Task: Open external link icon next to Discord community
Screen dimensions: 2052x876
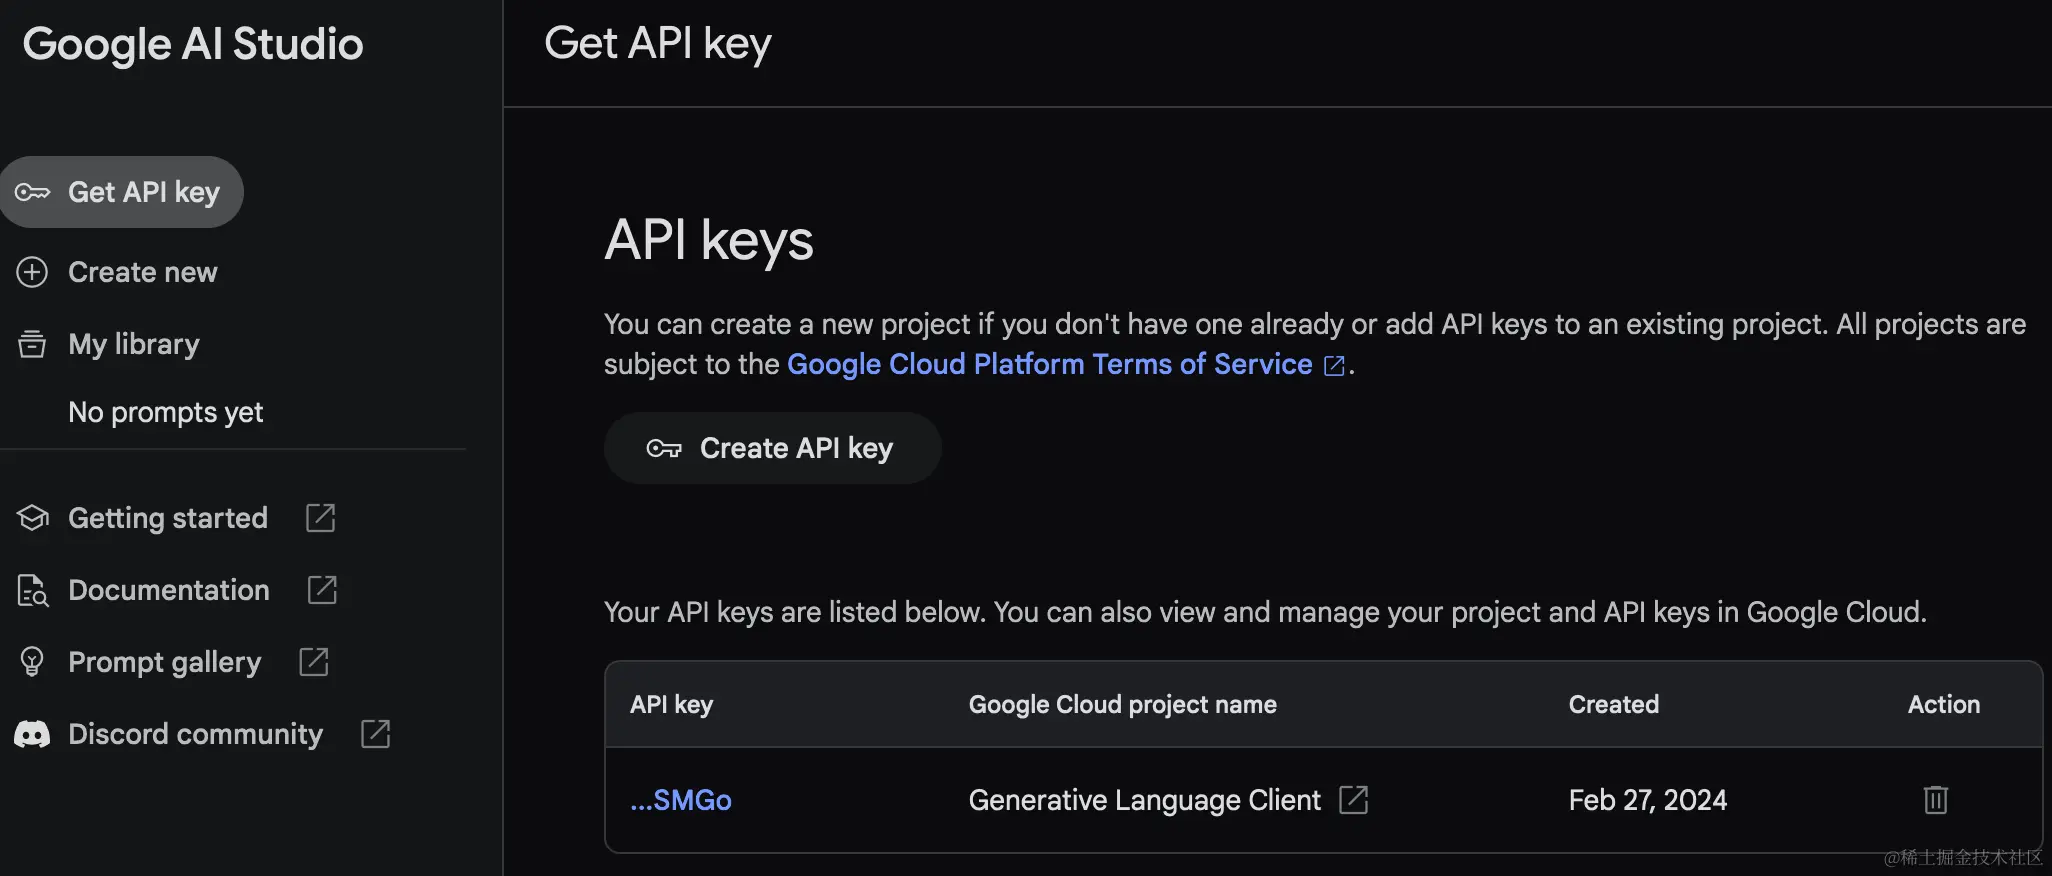Action: point(375,734)
